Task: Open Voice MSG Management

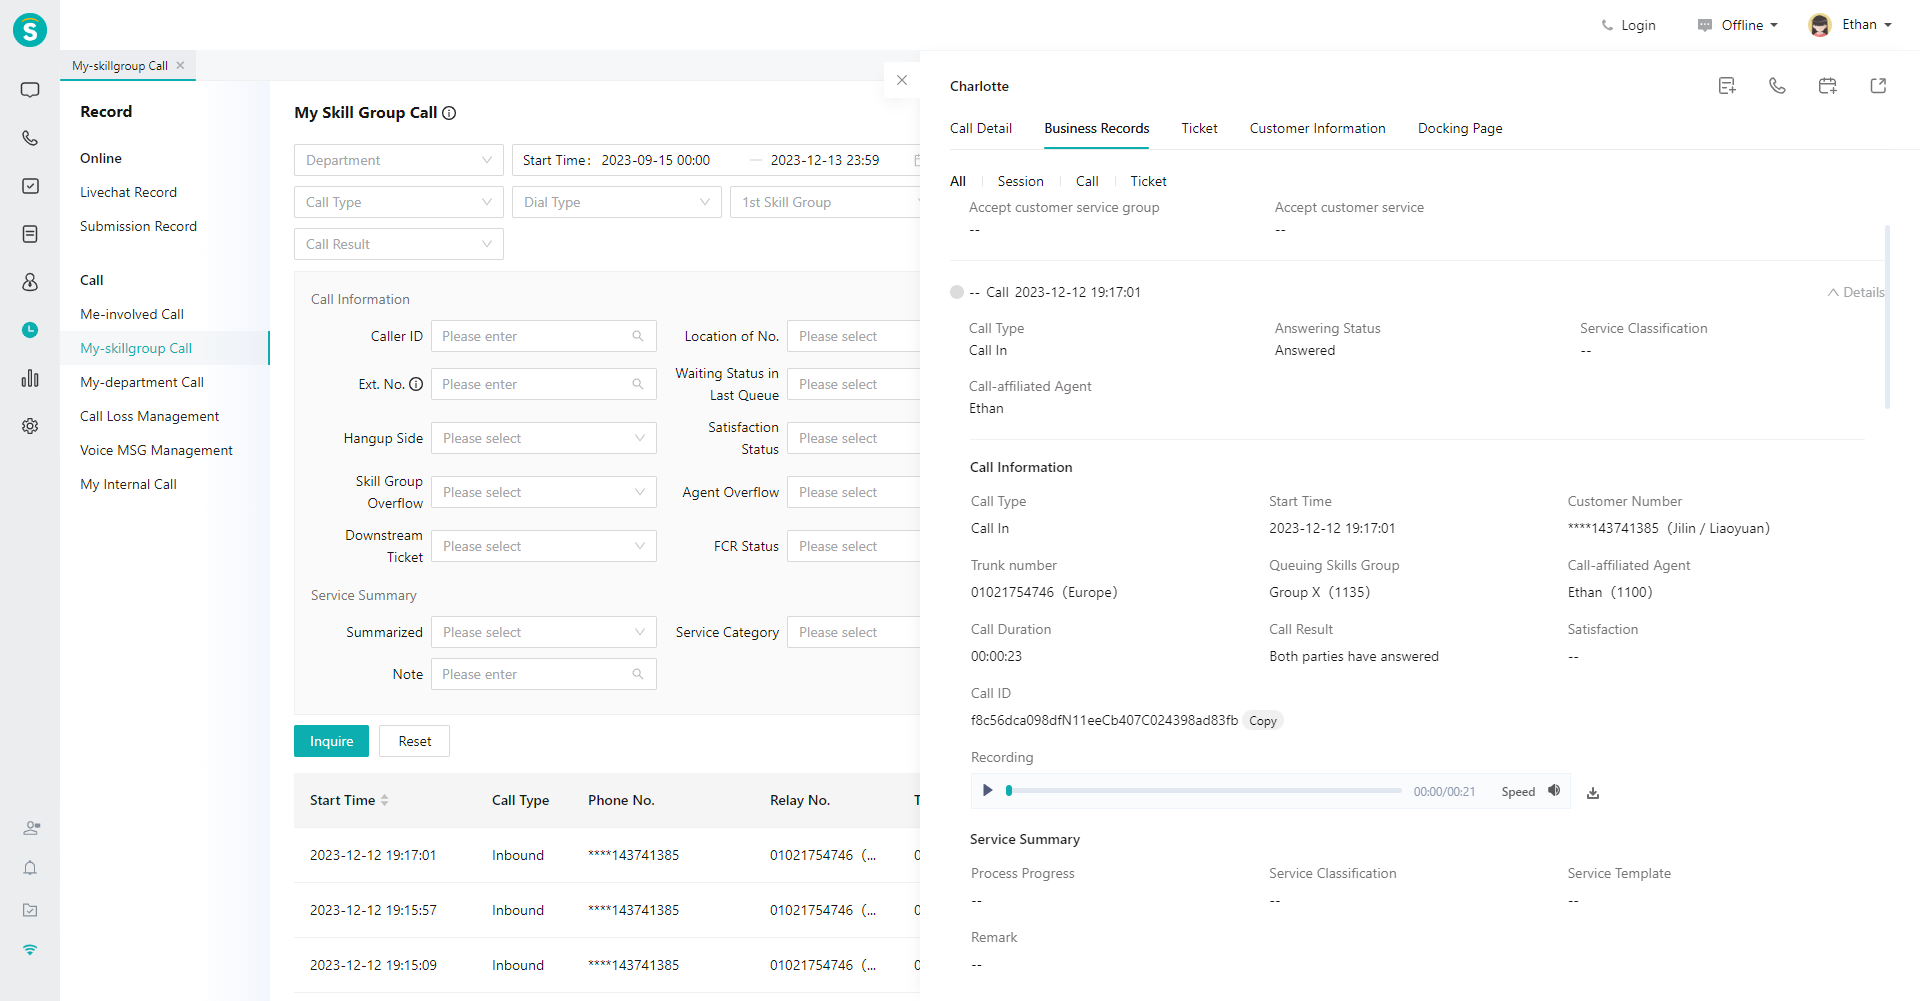Action: (x=156, y=450)
